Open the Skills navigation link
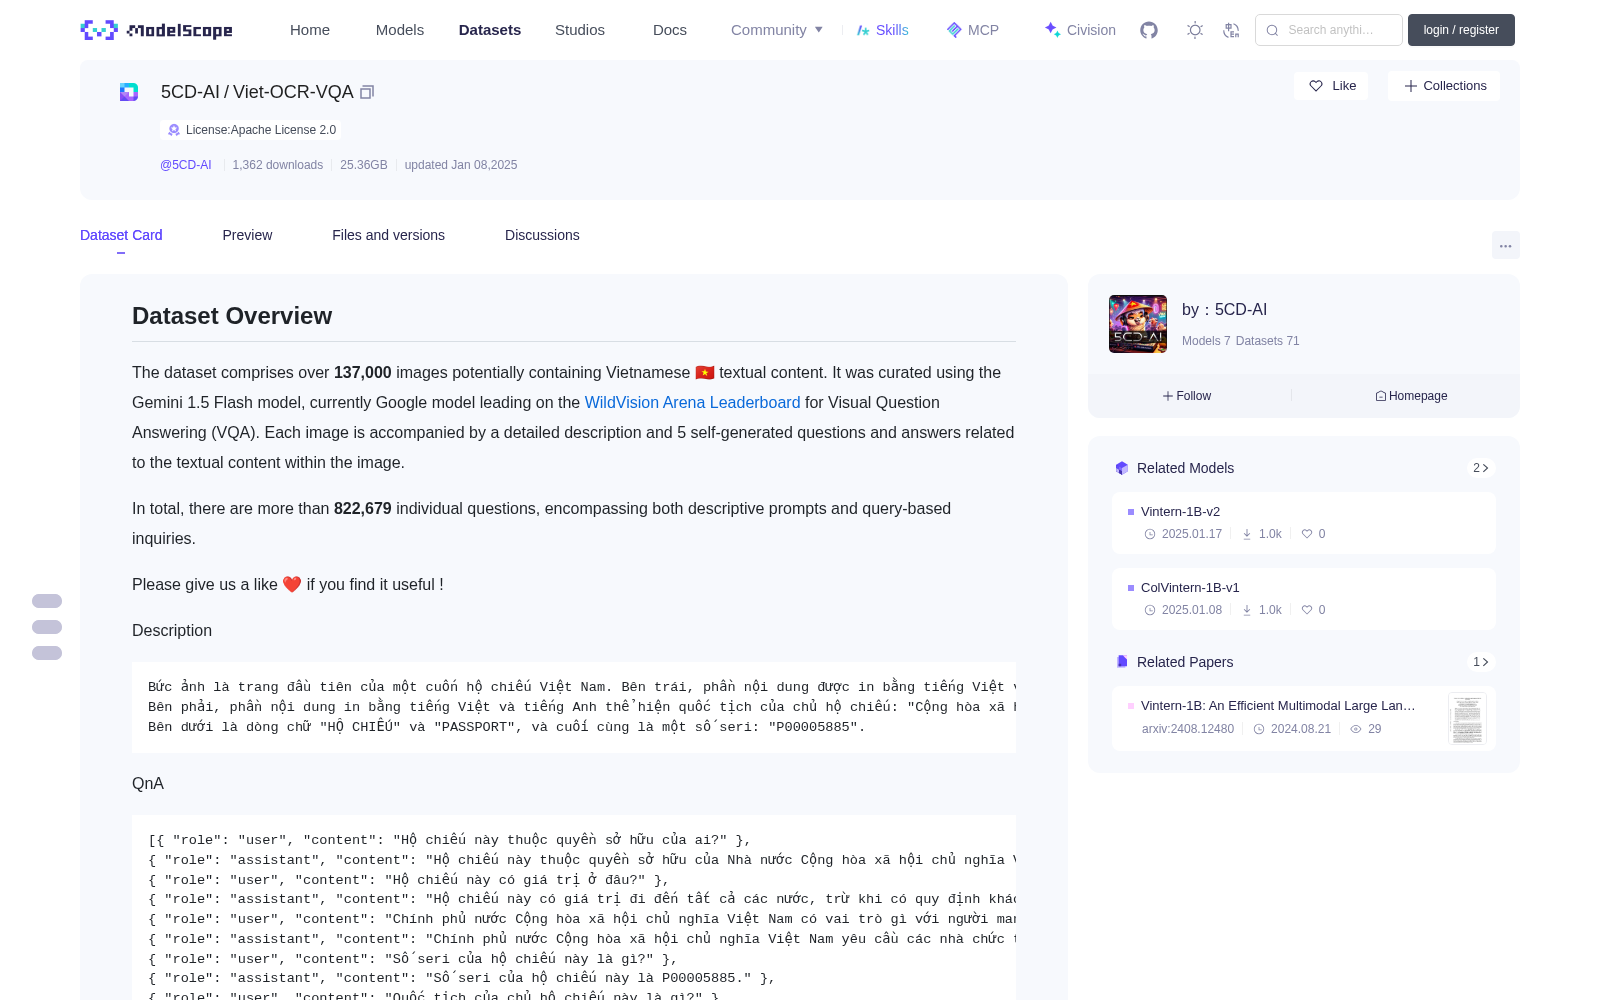 coord(883,30)
